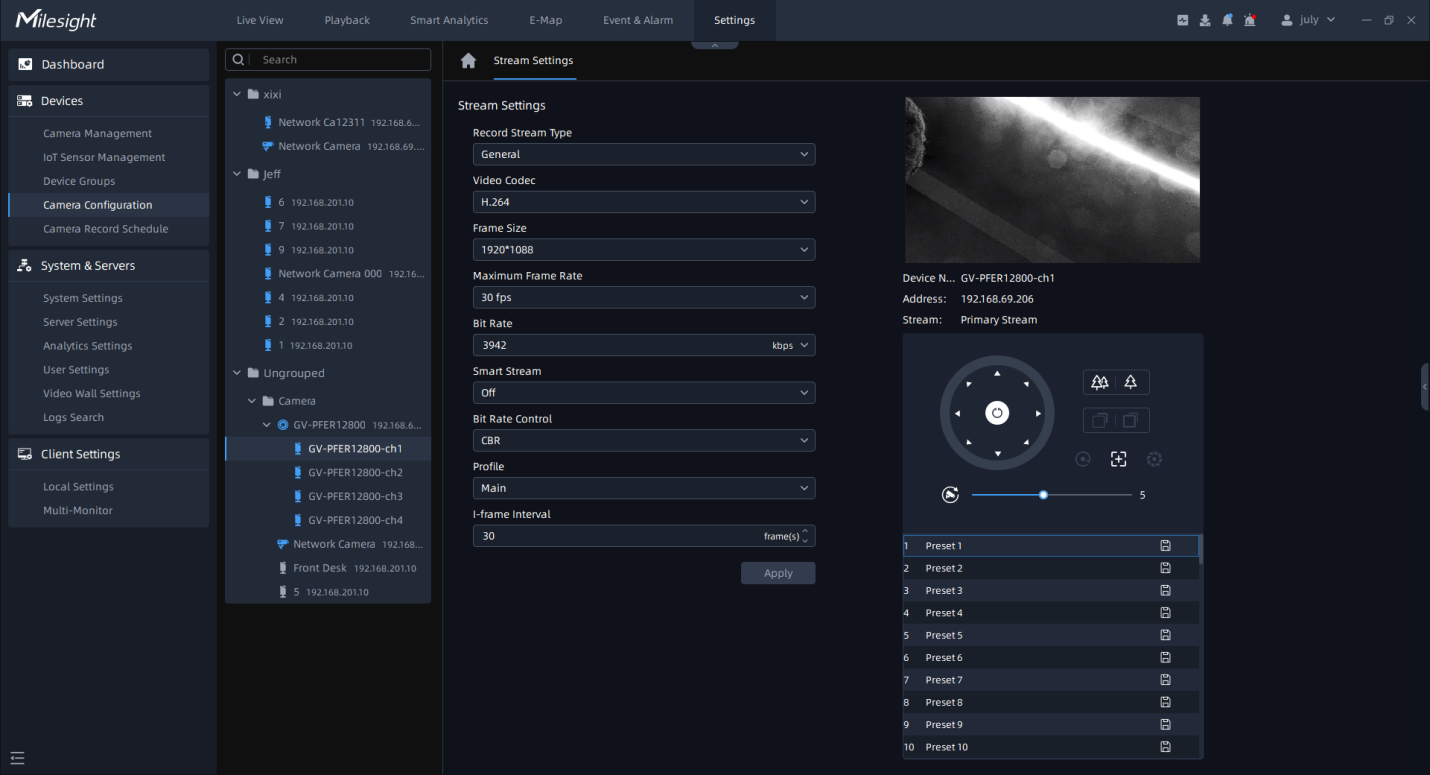Click the PTZ auto-home center button

click(997, 413)
